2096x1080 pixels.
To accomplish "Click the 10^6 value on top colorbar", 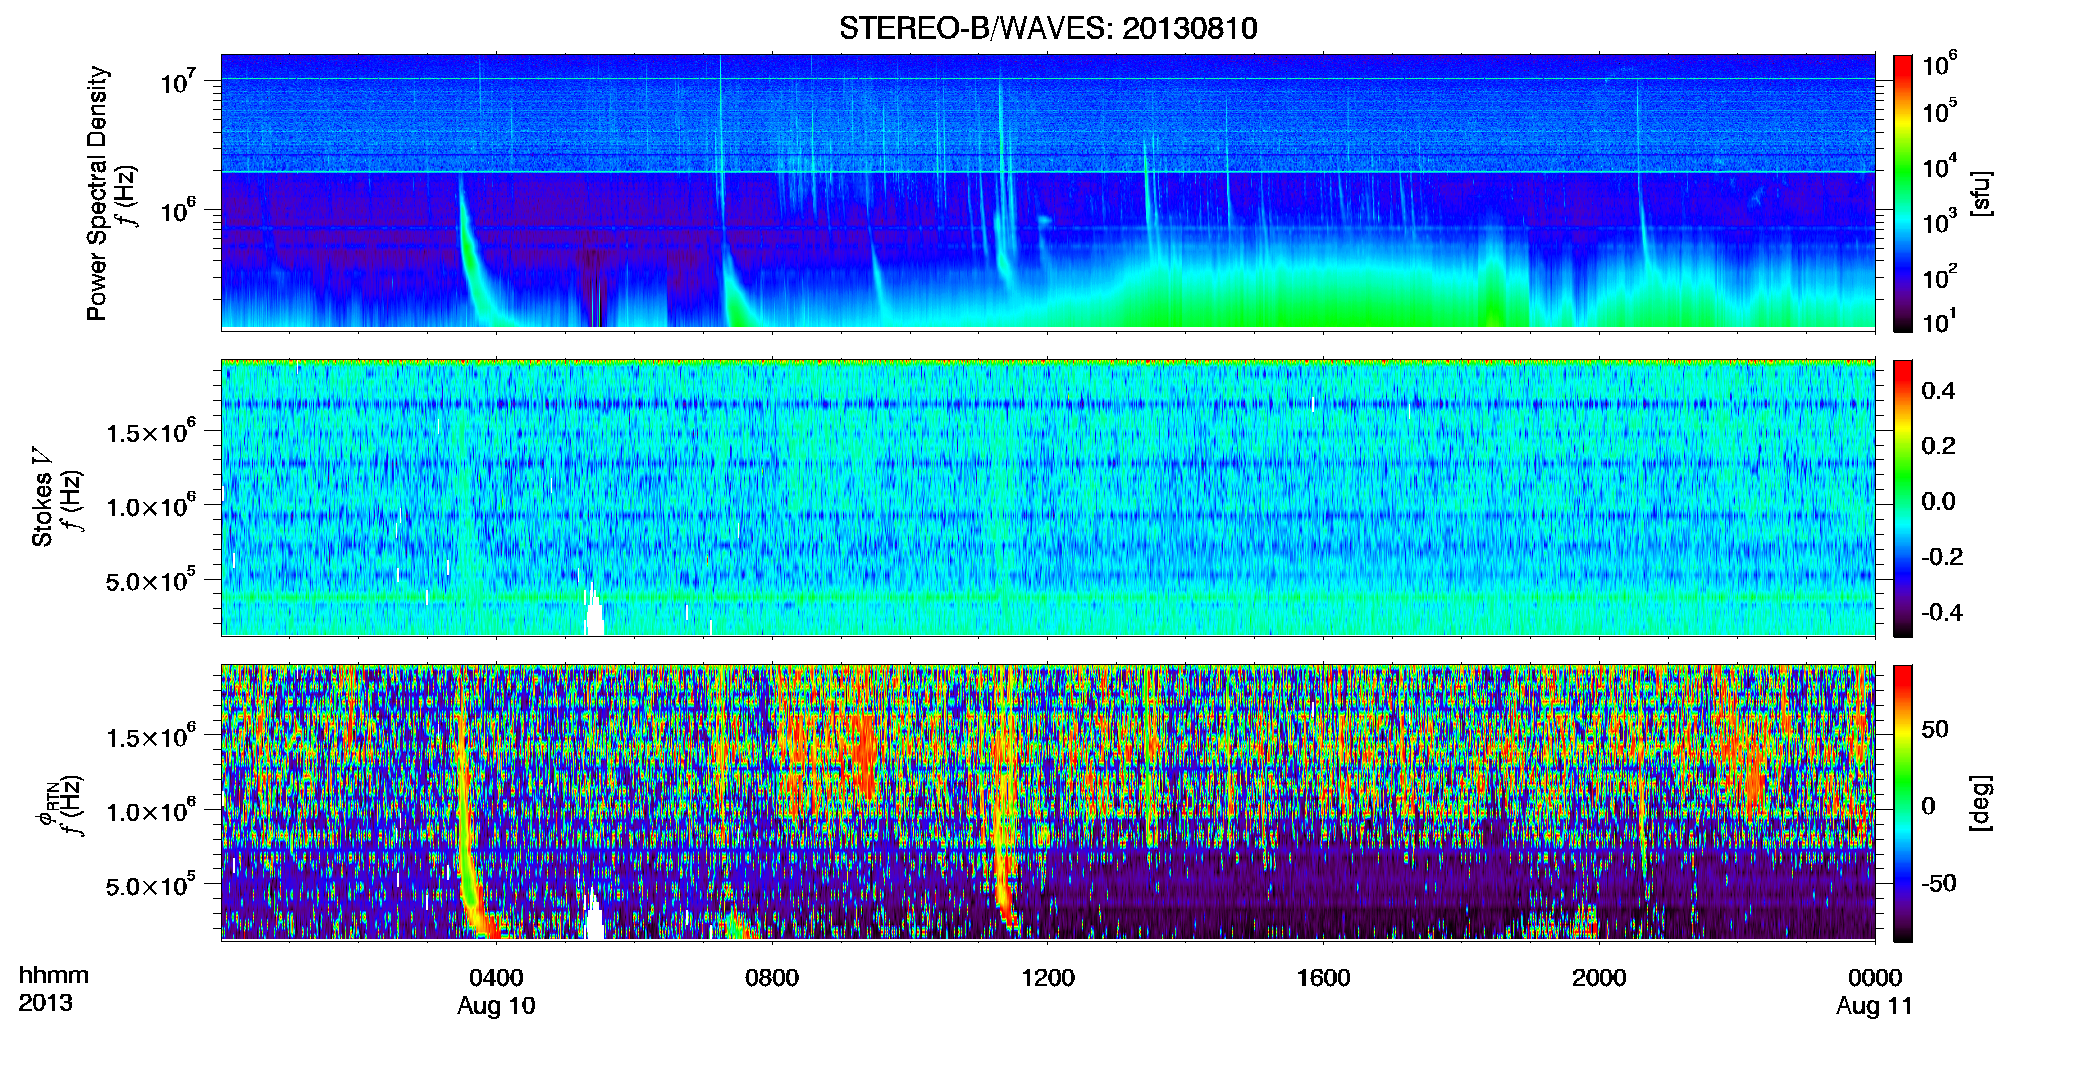I will pyautogui.click(x=1940, y=66).
